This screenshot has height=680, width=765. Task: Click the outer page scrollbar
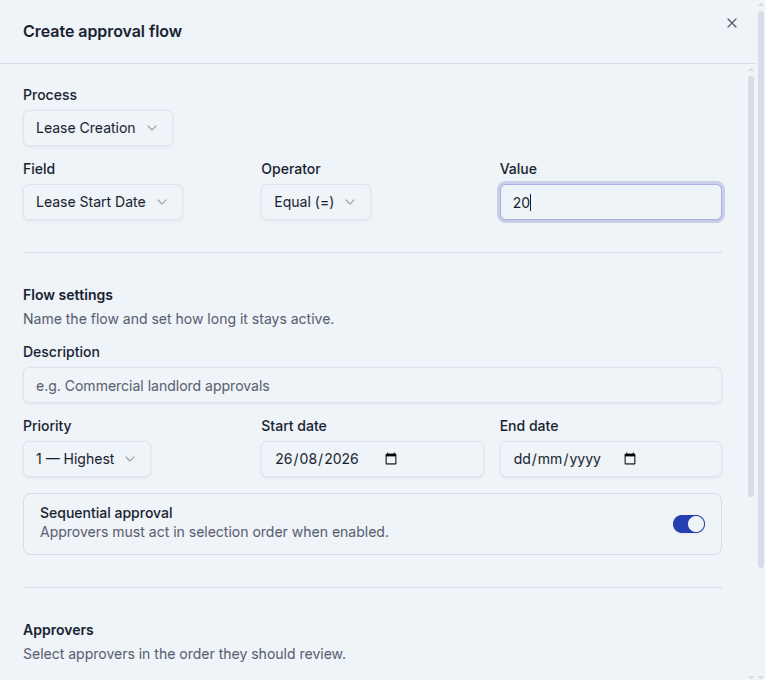tap(761, 290)
